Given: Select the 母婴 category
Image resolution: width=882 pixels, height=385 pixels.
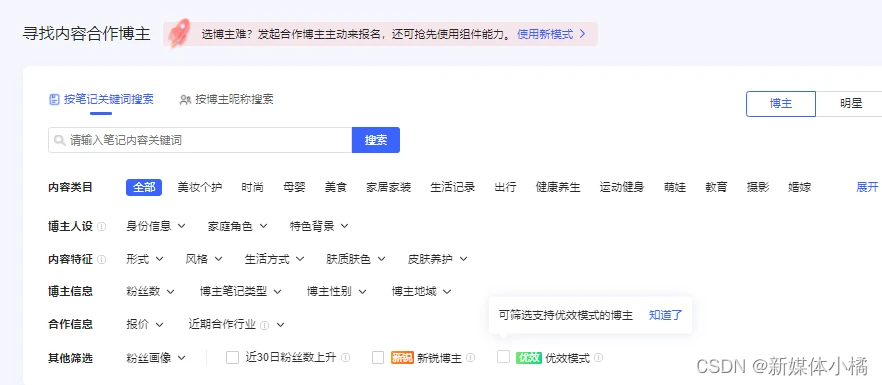Looking at the screenshot, I should pos(294,187).
